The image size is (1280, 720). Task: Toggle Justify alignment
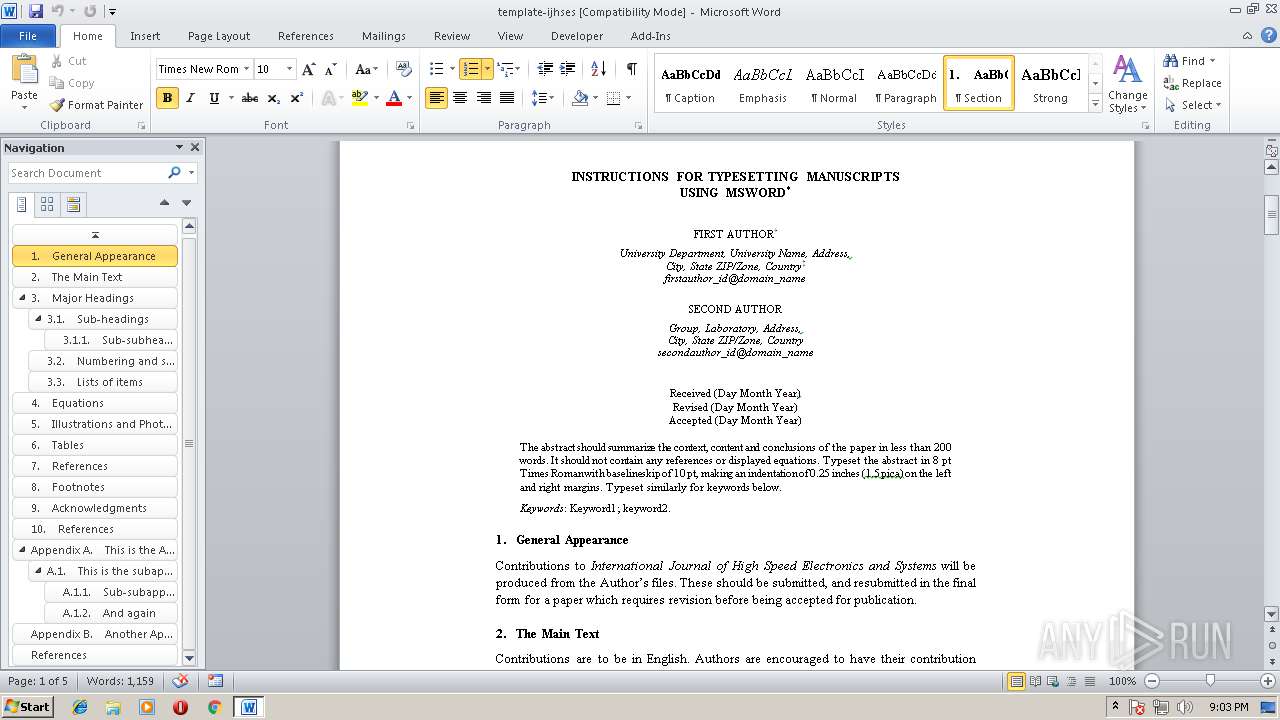pyautogui.click(x=507, y=98)
